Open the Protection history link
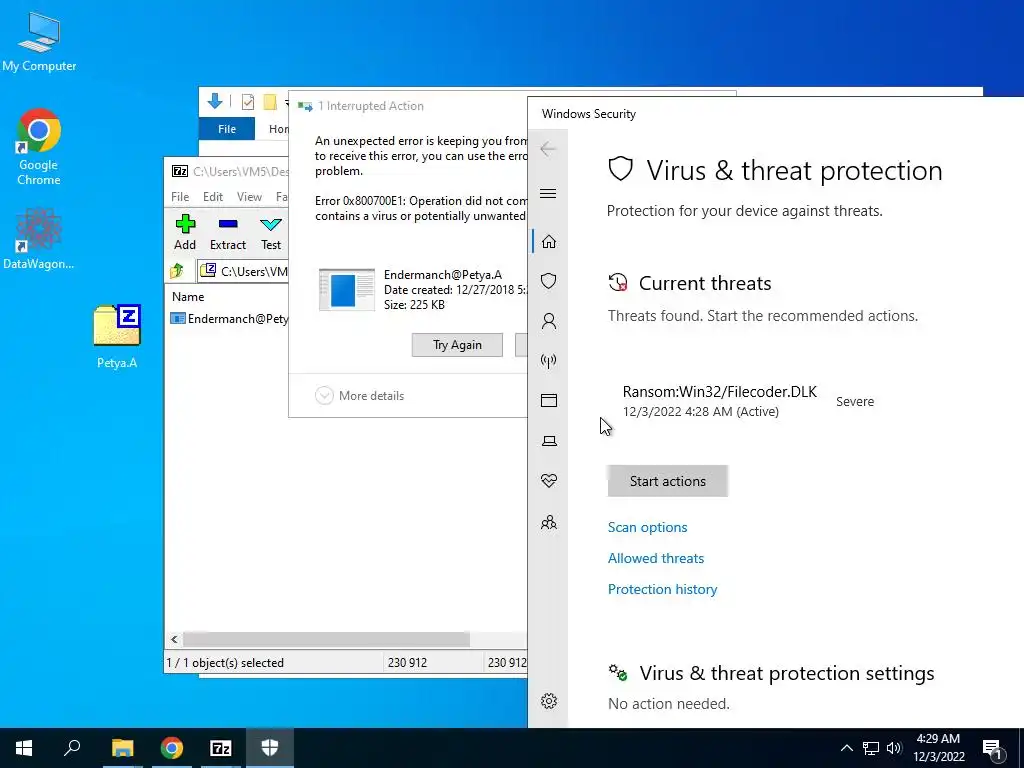Image resolution: width=1024 pixels, height=768 pixels. tap(662, 589)
